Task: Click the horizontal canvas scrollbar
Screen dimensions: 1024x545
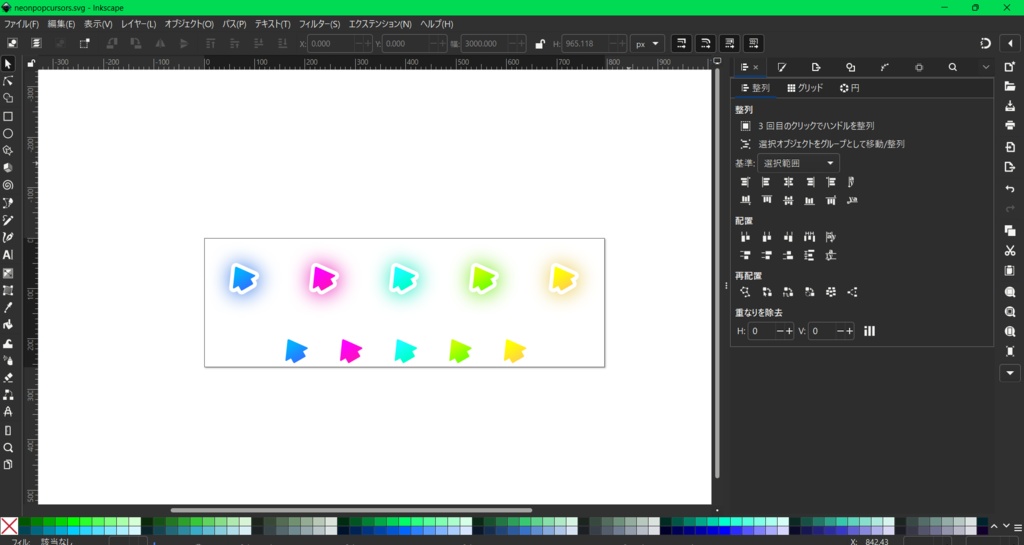Action: click(351, 510)
